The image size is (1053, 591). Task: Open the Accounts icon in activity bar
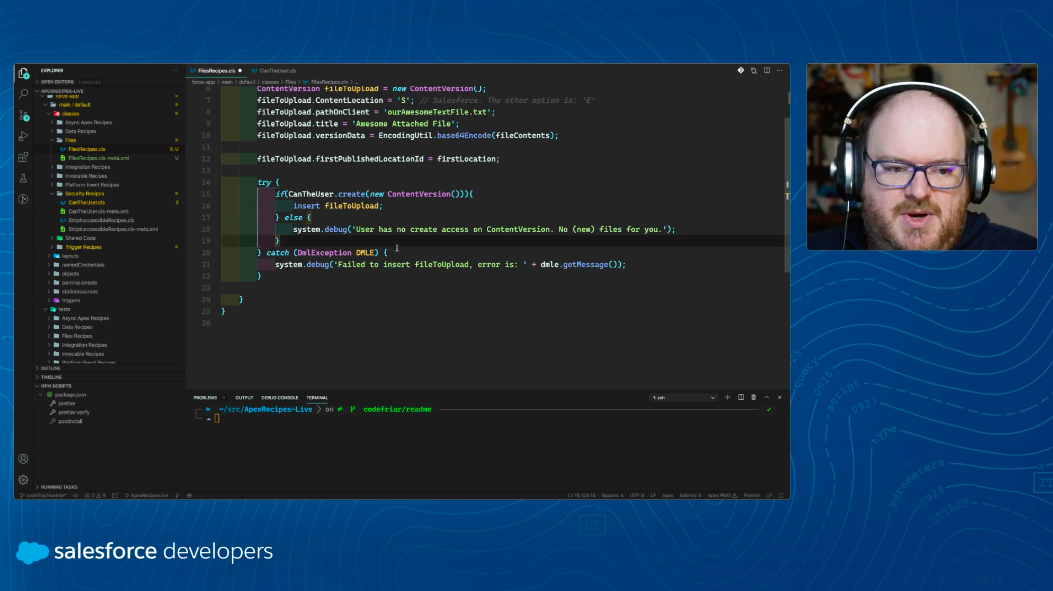point(24,459)
